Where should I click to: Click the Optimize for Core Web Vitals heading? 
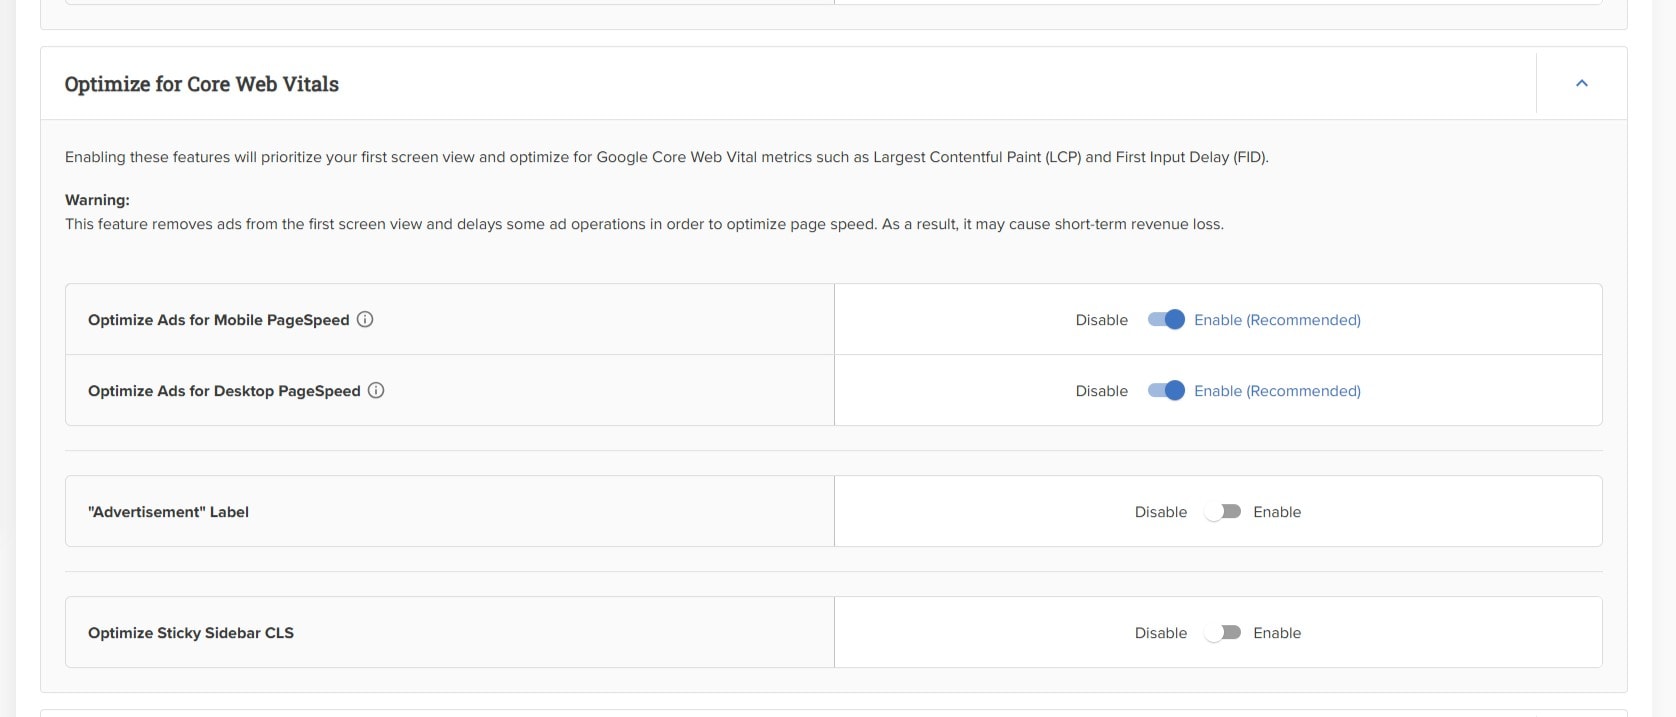pyautogui.click(x=202, y=84)
